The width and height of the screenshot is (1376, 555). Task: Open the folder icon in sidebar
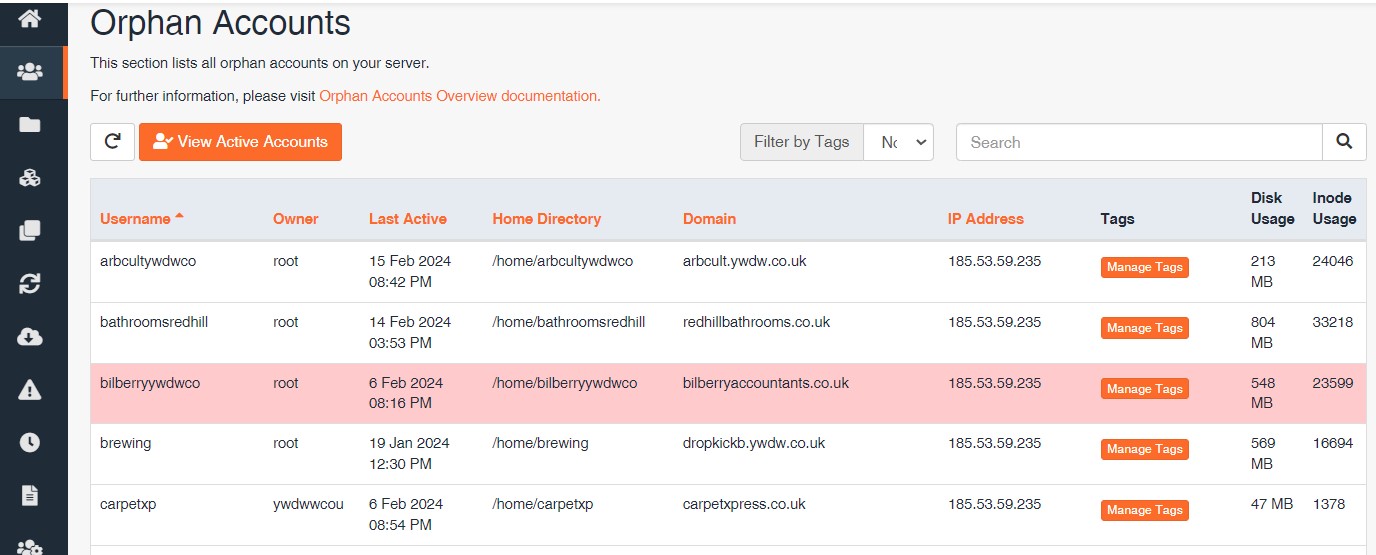[30, 125]
